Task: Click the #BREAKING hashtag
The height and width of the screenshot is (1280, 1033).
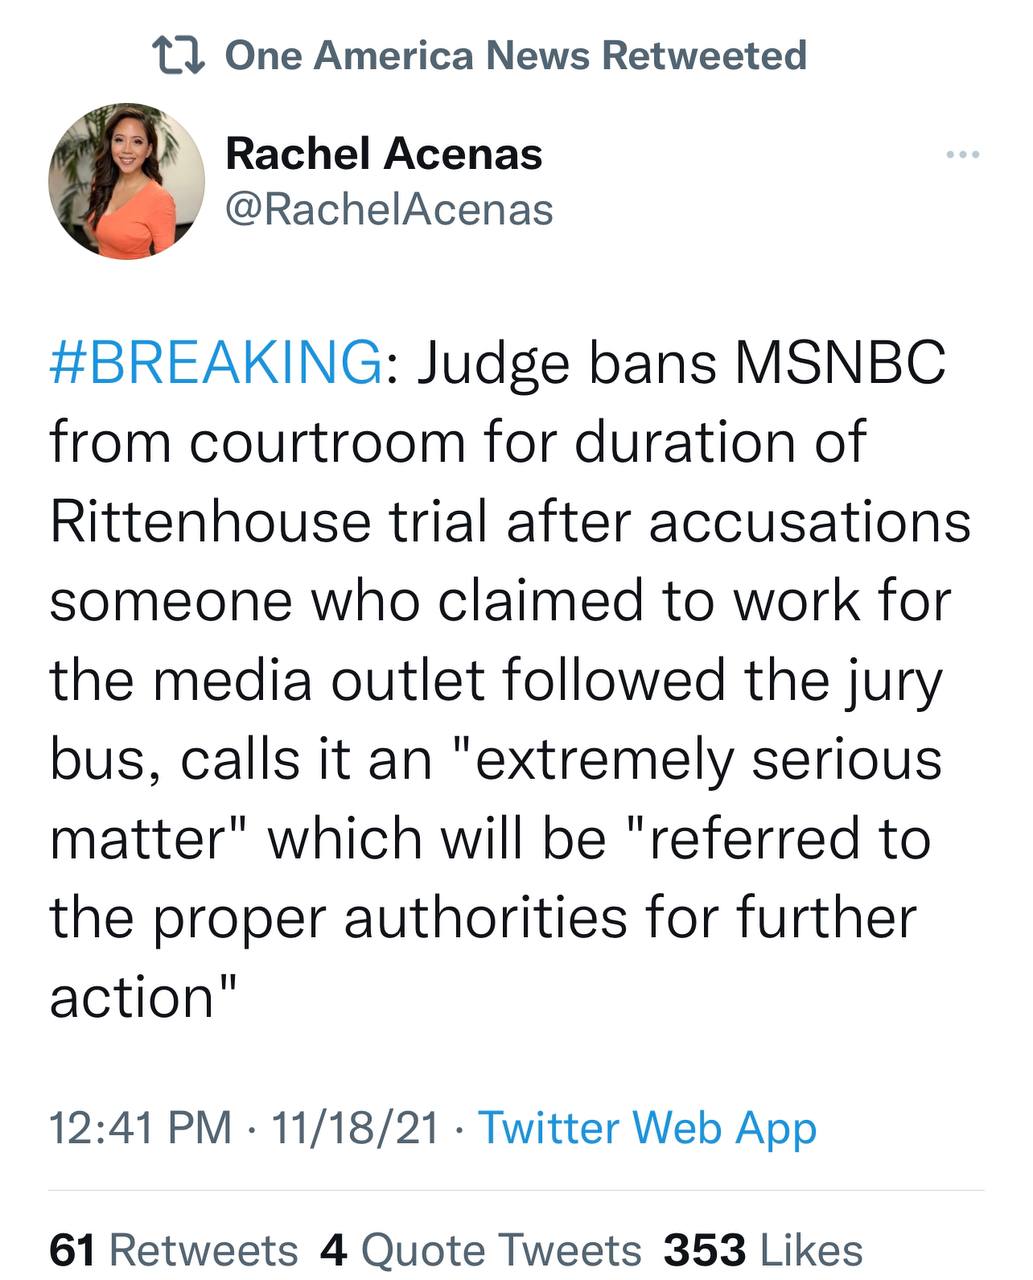Action: click(x=216, y=362)
